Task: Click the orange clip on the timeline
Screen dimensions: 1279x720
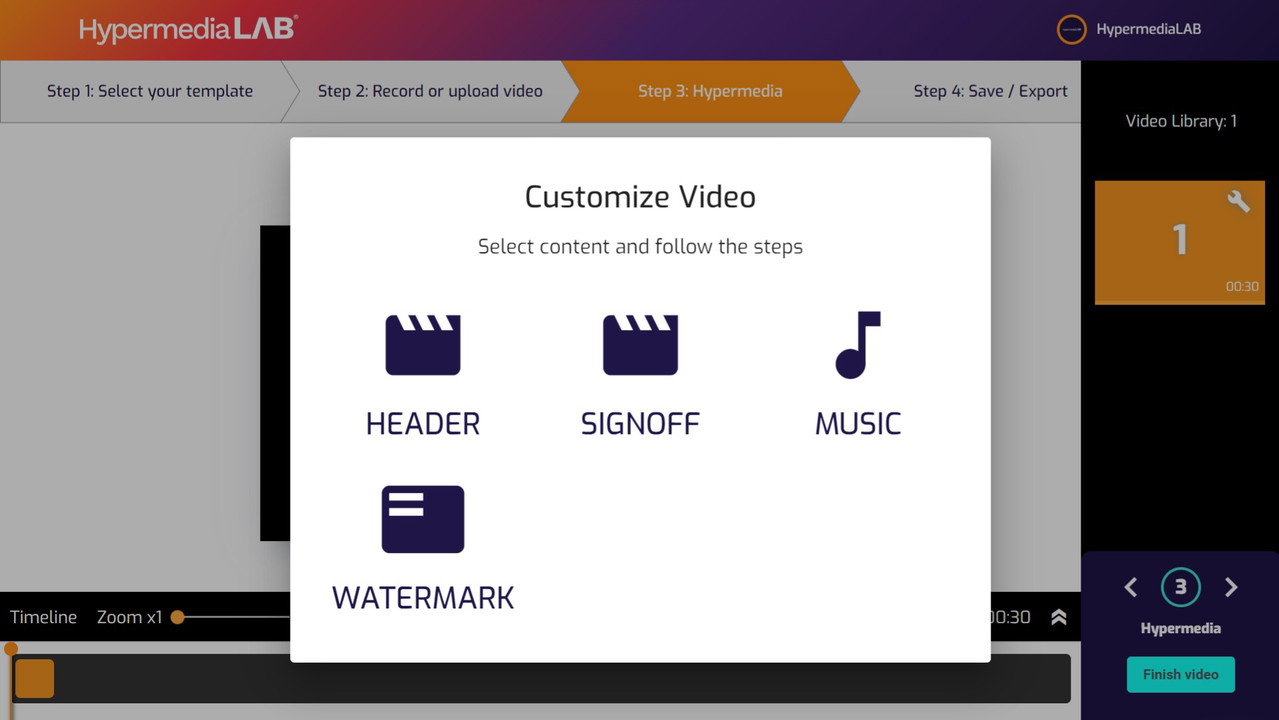Action: coord(34,678)
